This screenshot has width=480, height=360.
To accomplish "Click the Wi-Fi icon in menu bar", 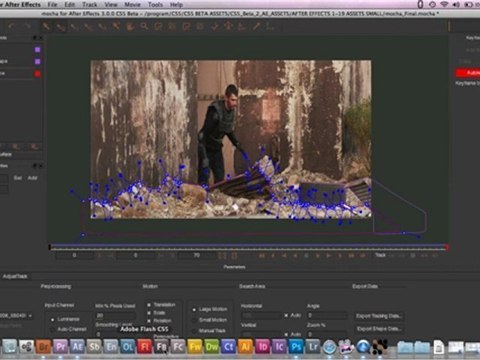I will (x=444, y=4).
